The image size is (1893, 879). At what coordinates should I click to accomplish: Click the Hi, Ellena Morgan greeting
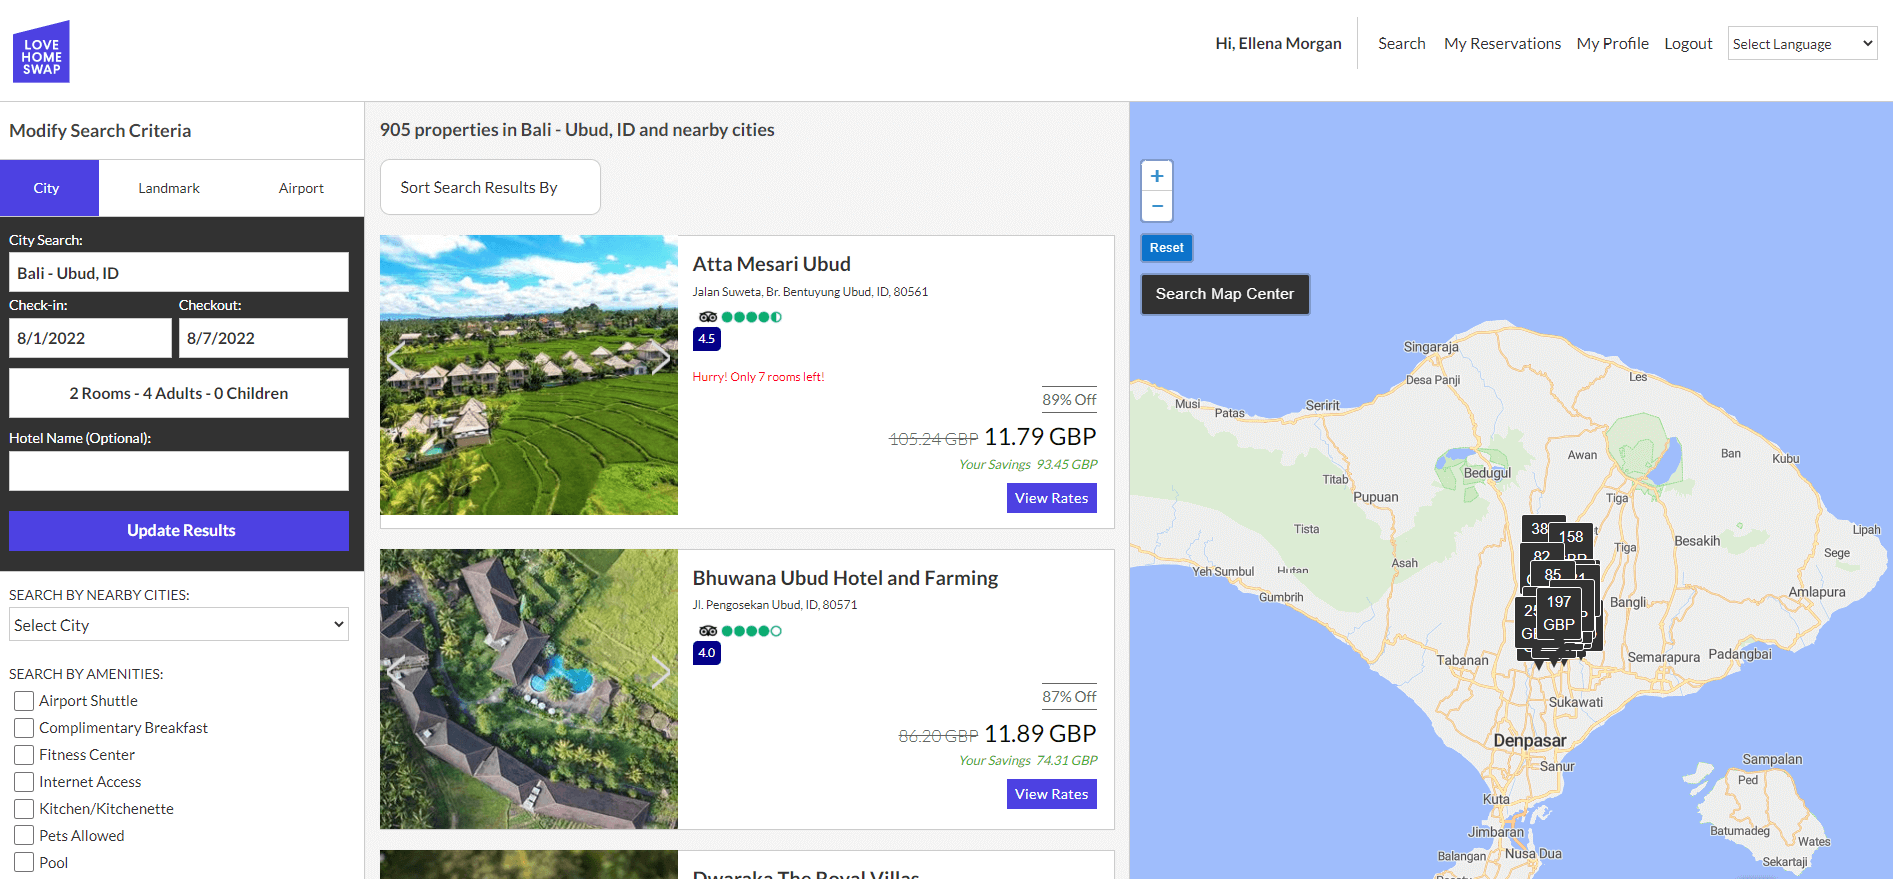1278,43
